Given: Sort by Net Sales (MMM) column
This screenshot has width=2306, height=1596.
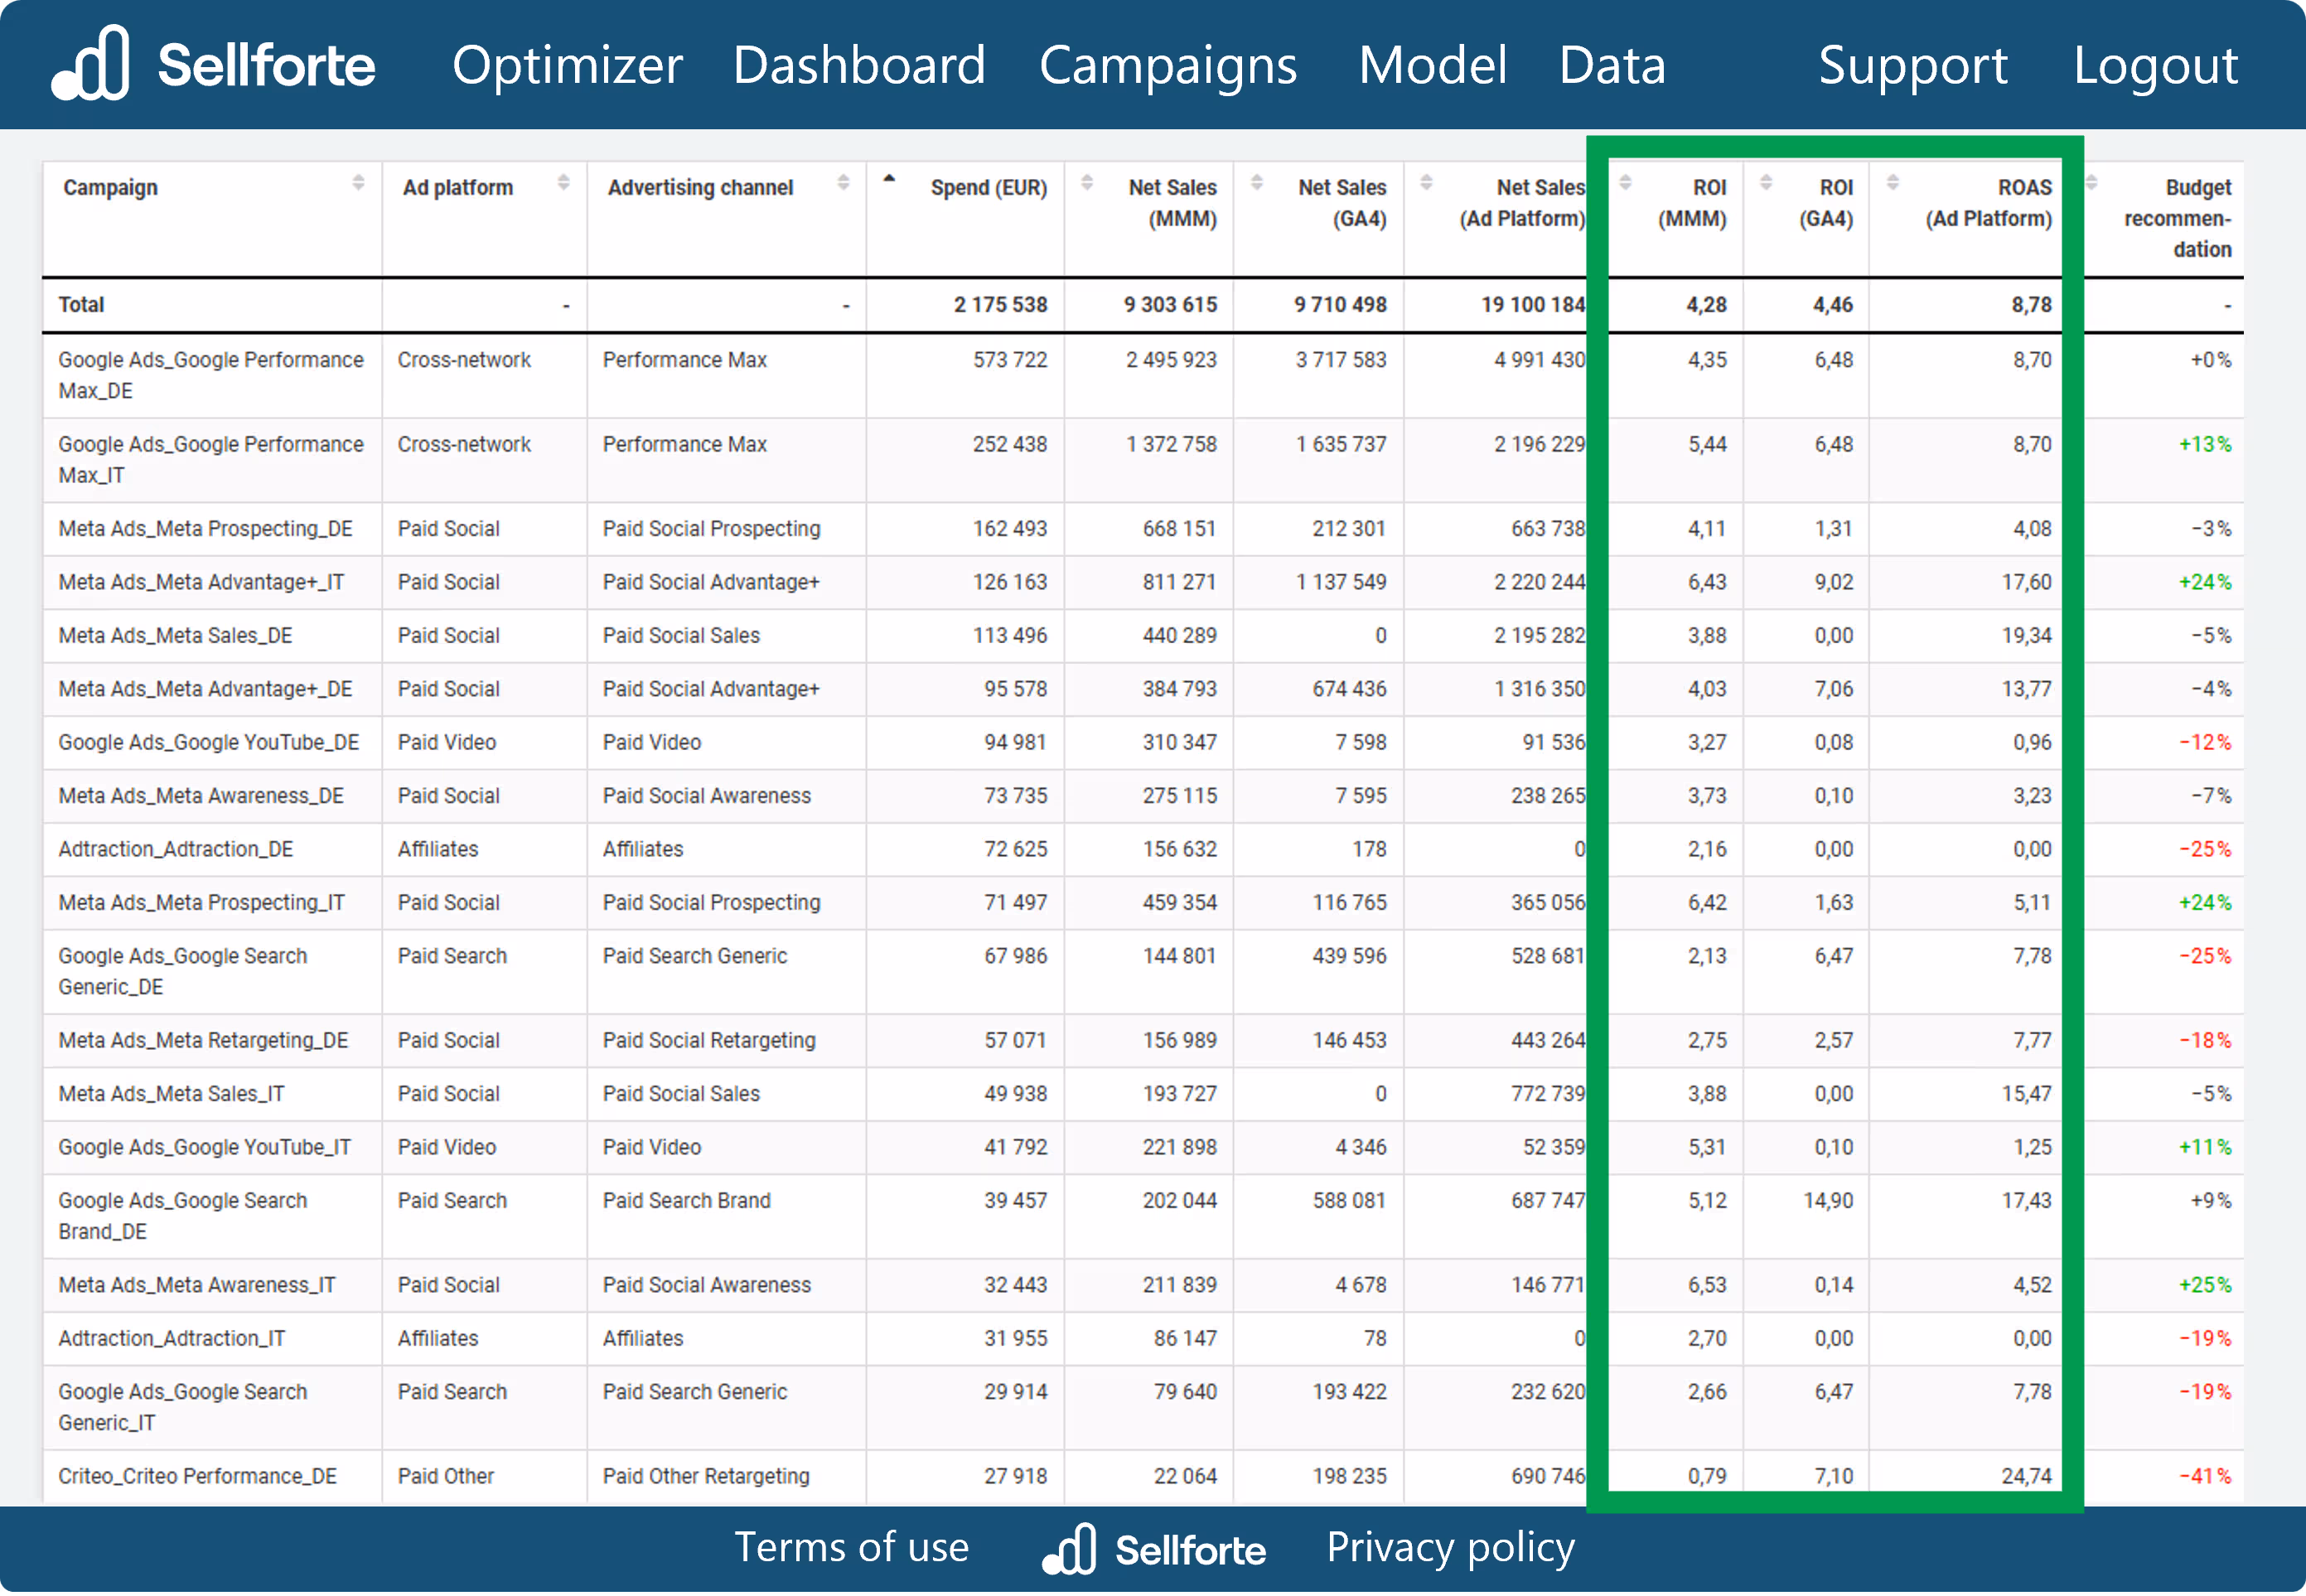Looking at the screenshot, I should coord(1087,183).
